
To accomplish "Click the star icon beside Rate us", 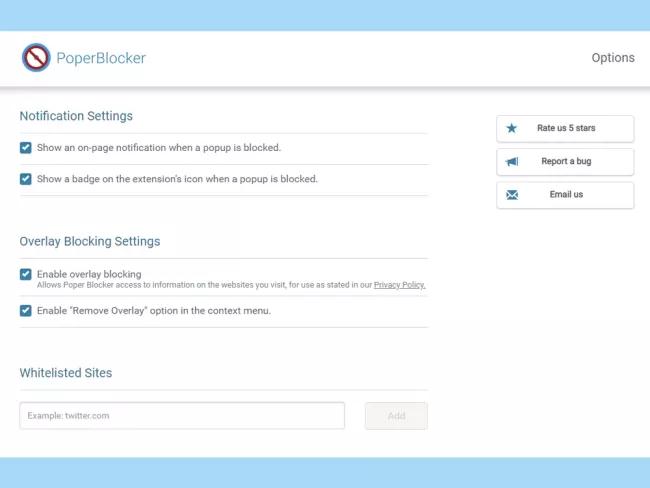I will 512,128.
